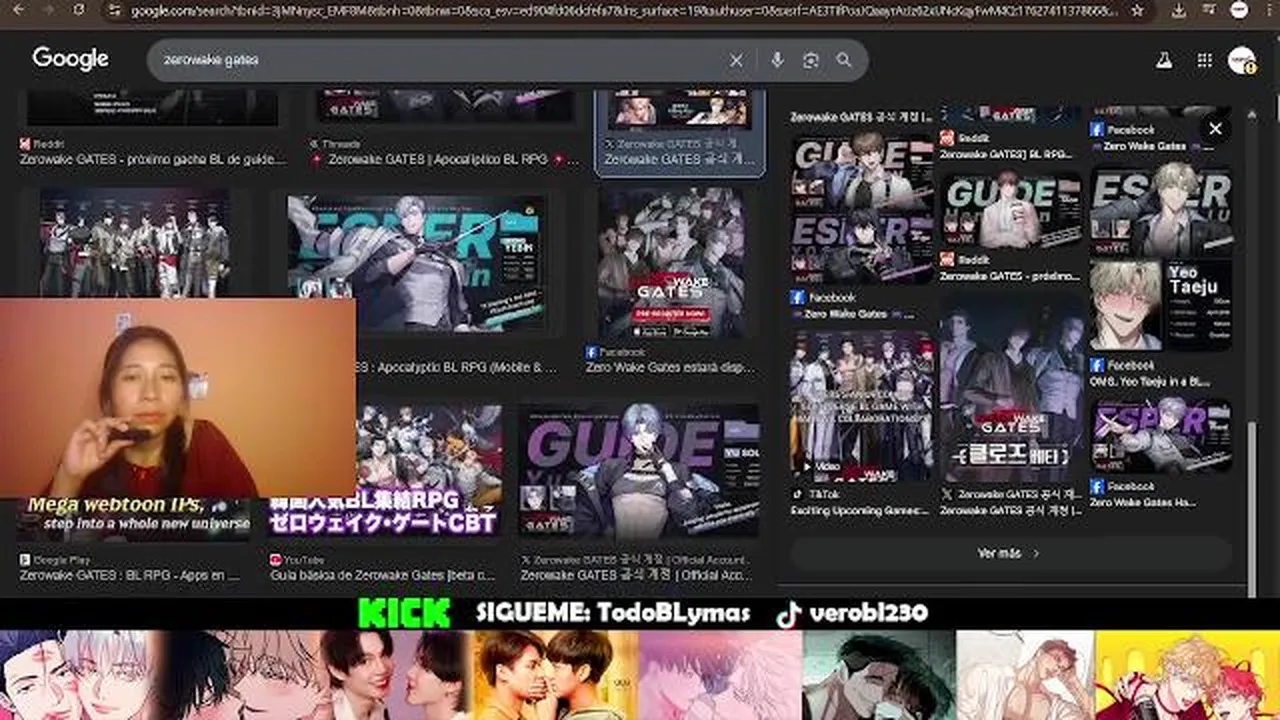Image resolution: width=1280 pixels, height=720 pixels.
Task: Select the 'Mega webtoon IPs' thumbnail
Action: pyautogui.click(x=133, y=517)
